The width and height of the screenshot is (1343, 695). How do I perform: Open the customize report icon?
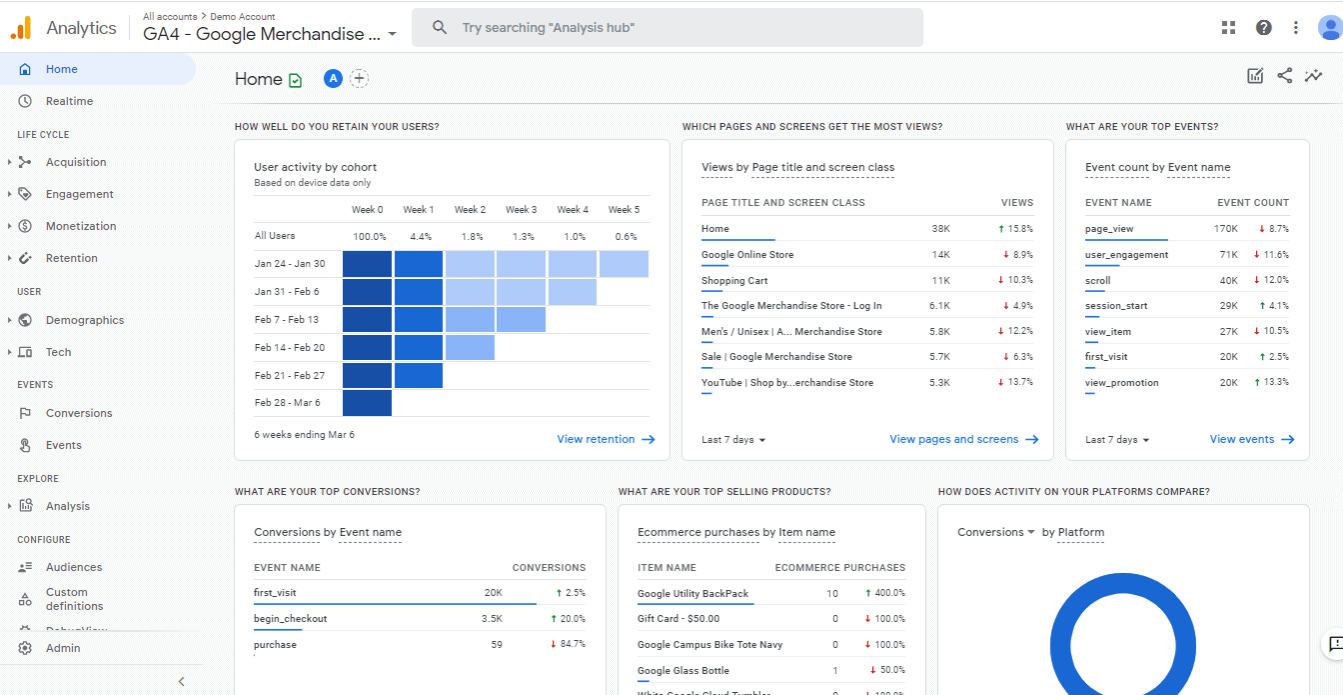click(1255, 76)
